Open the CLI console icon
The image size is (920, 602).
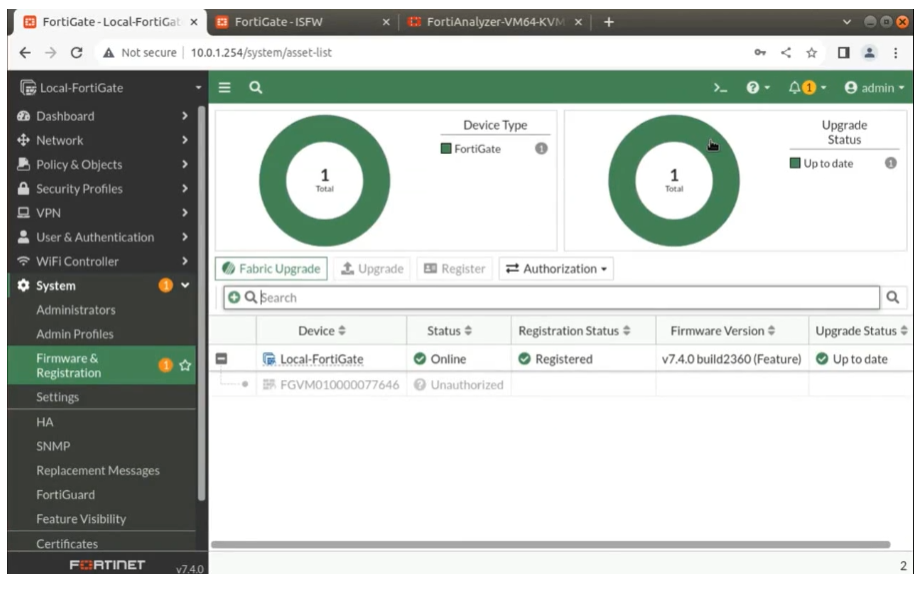tap(720, 87)
